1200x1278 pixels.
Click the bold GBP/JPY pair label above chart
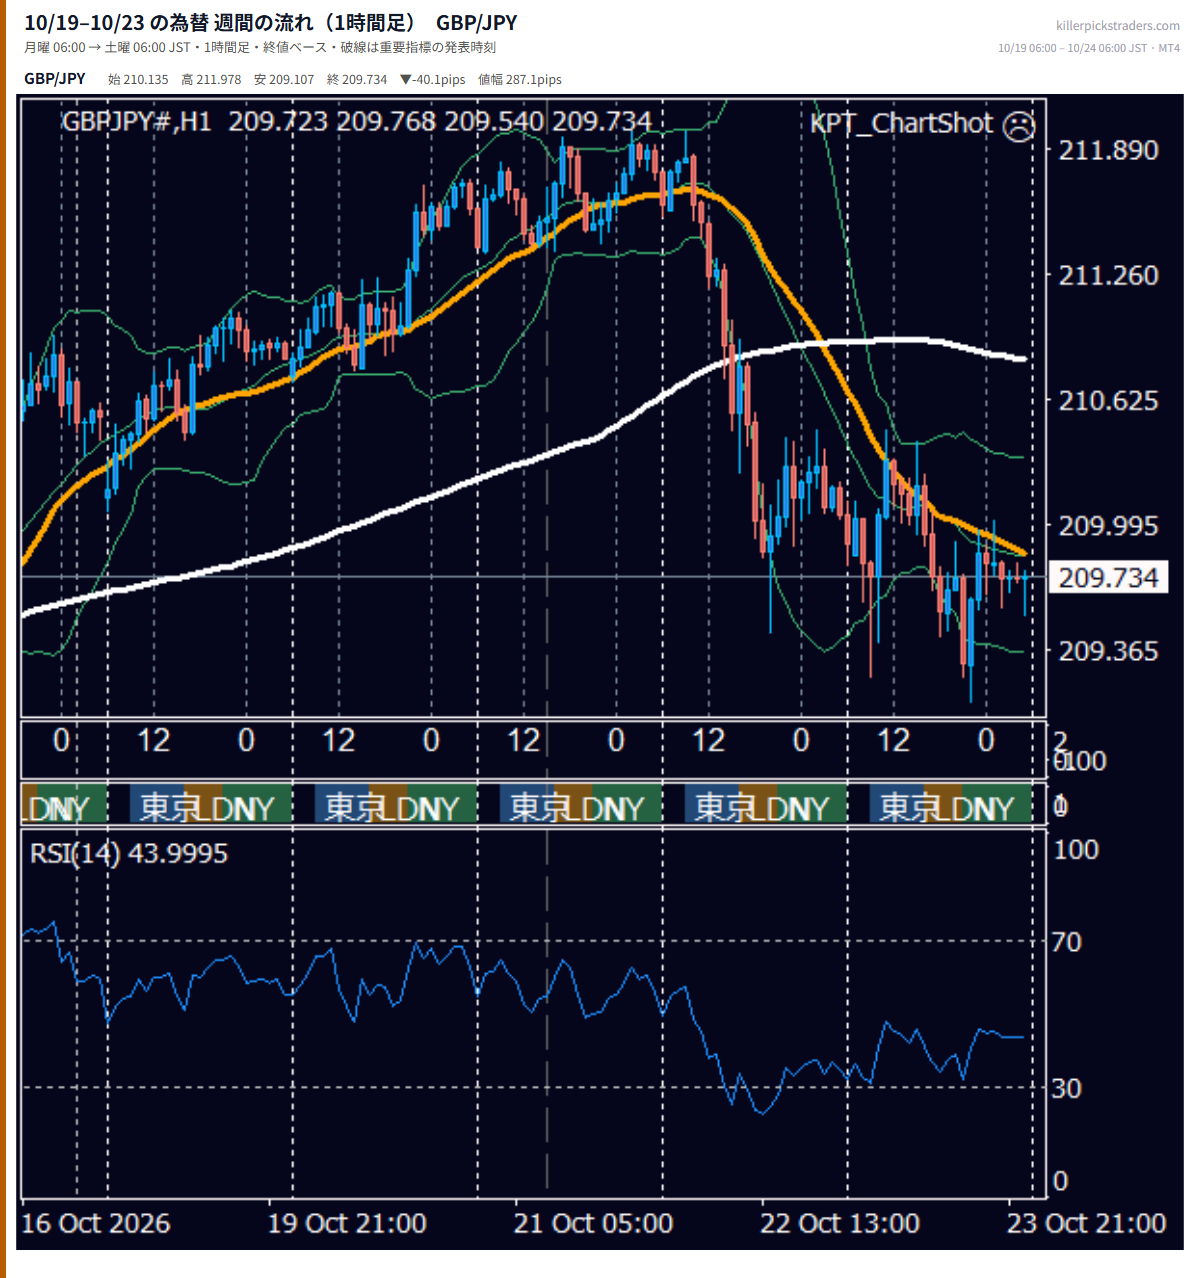[x=55, y=79]
